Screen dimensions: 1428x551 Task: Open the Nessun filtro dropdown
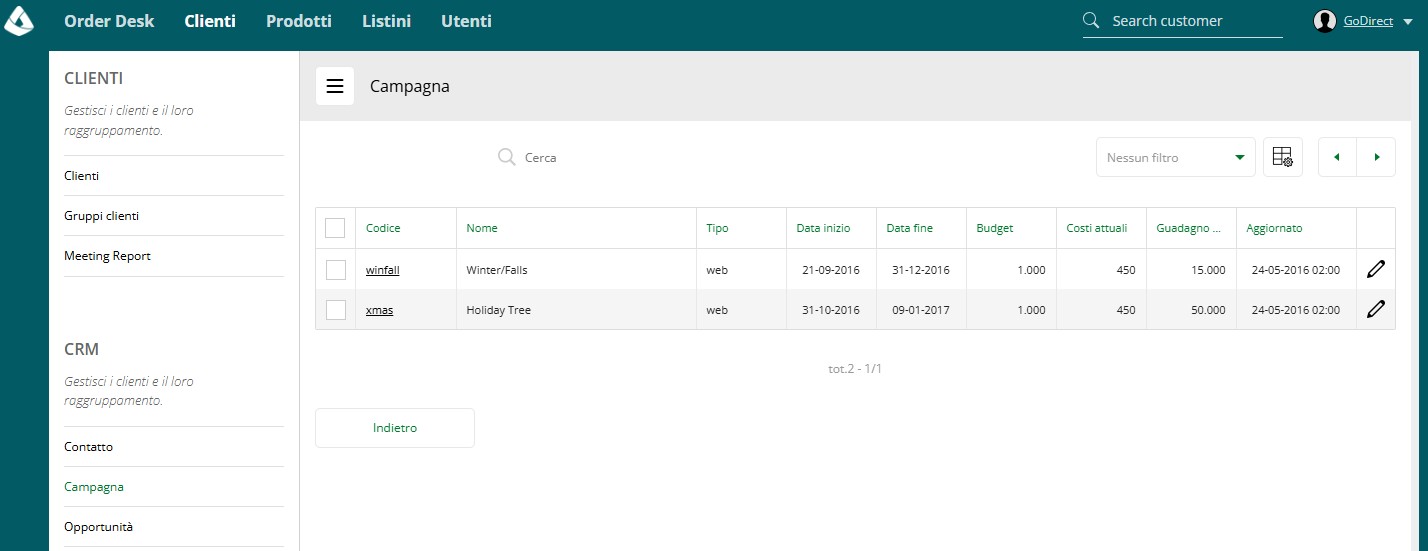coord(1176,157)
